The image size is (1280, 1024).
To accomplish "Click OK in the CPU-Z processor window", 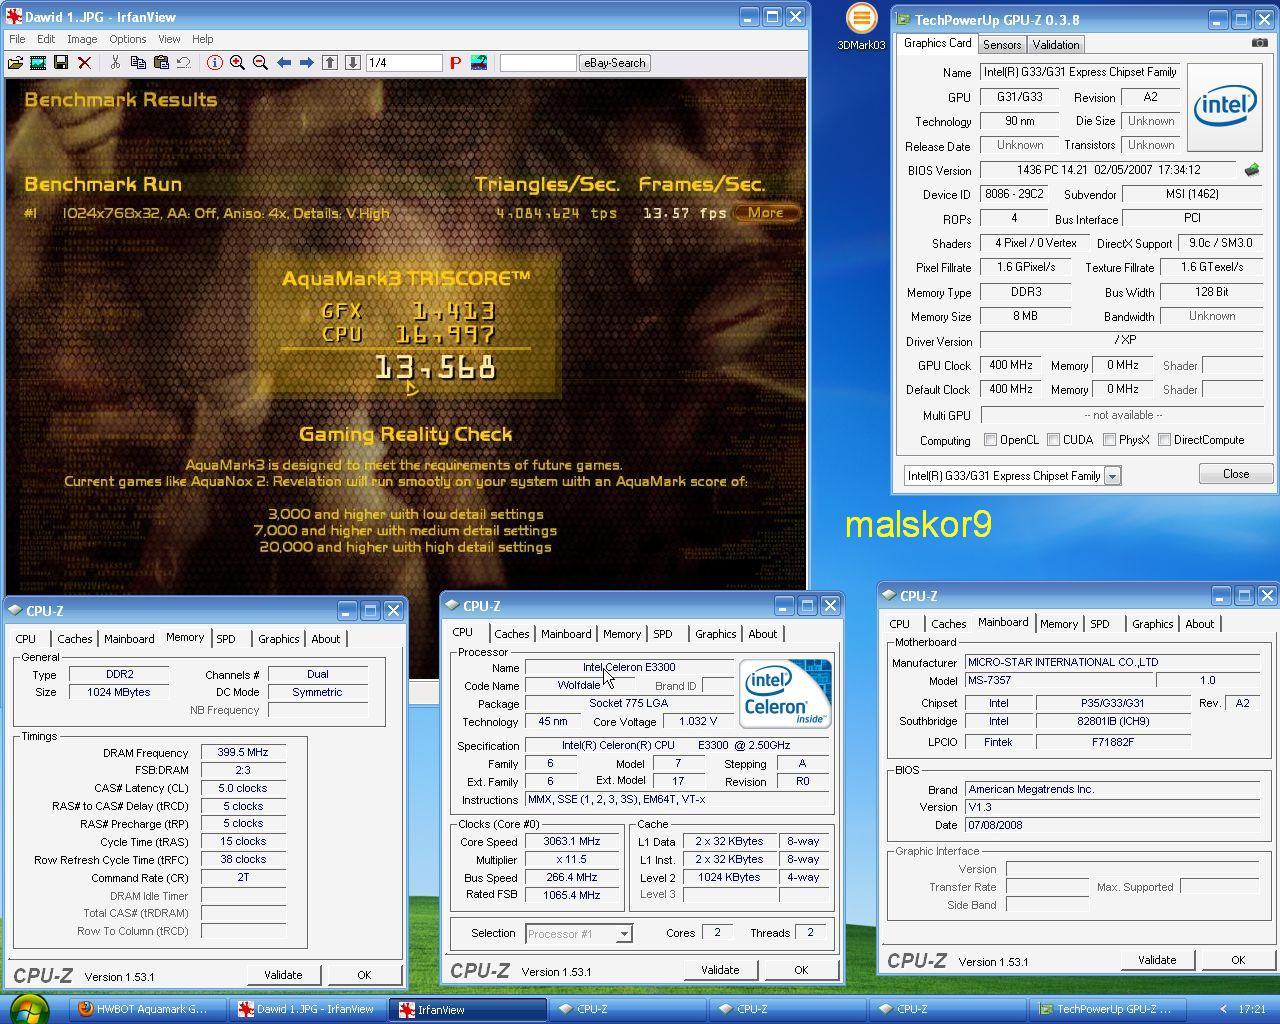I will coord(800,970).
